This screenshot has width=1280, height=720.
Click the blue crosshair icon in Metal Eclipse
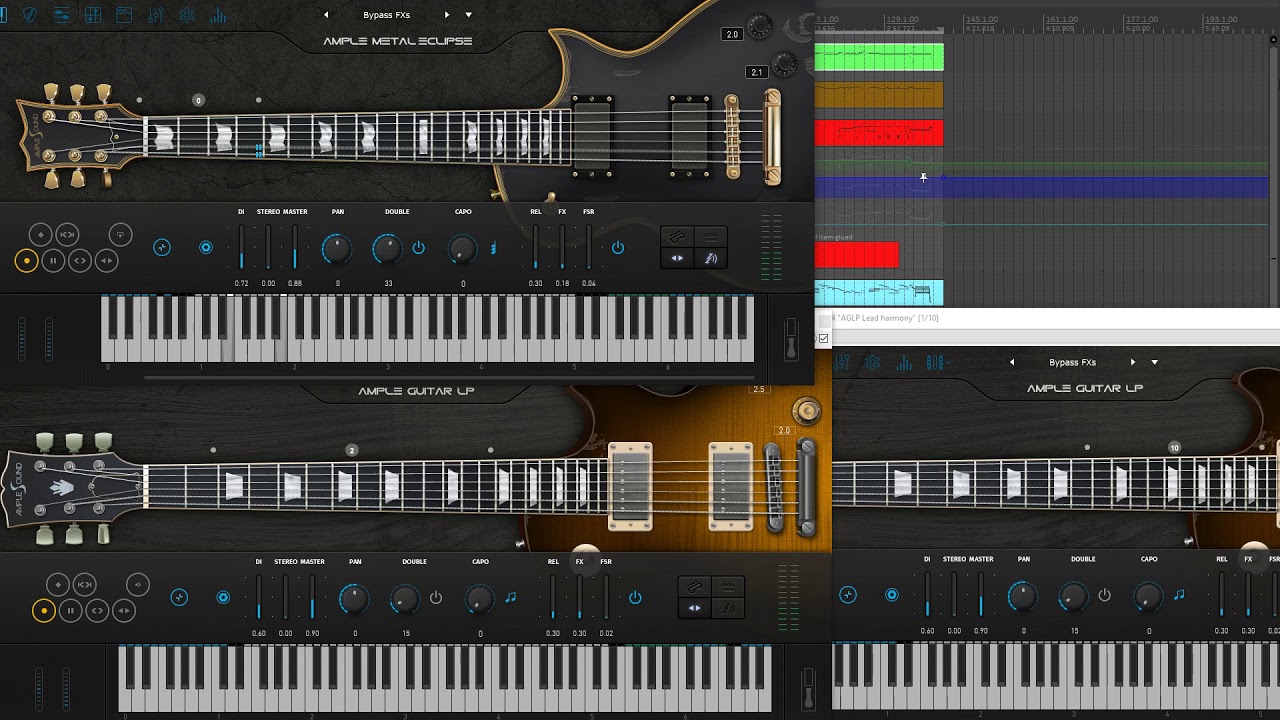(x=162, y=248)
